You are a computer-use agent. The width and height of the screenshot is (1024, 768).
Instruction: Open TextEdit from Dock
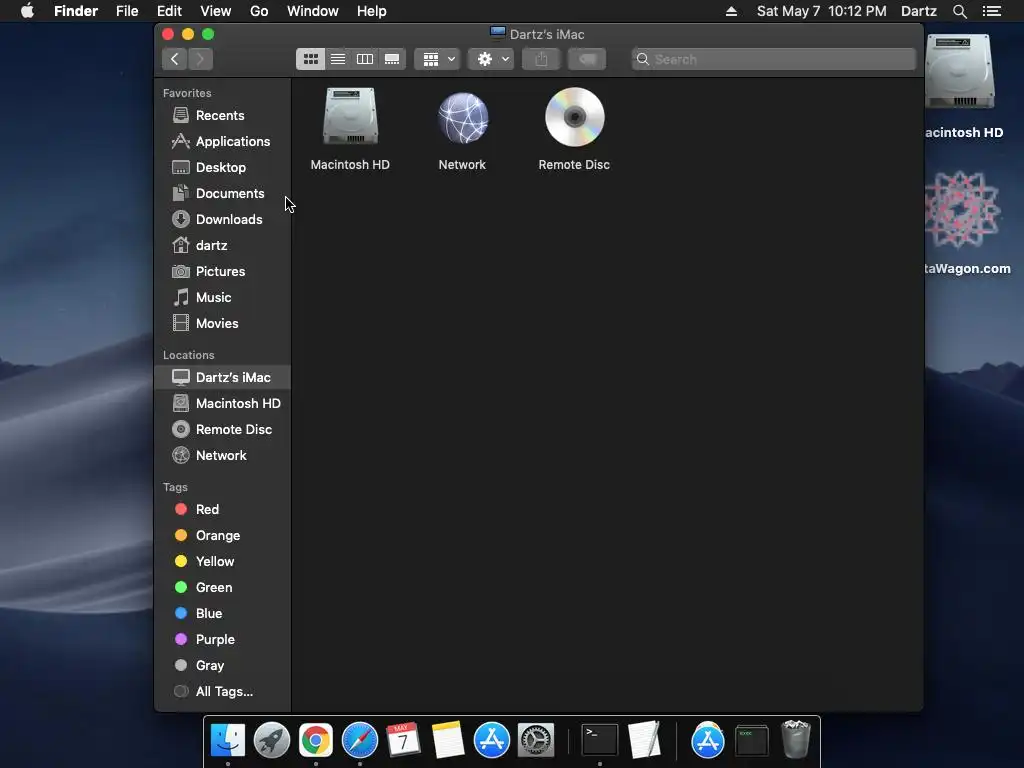pyautogui.click(x=644, y=741)
